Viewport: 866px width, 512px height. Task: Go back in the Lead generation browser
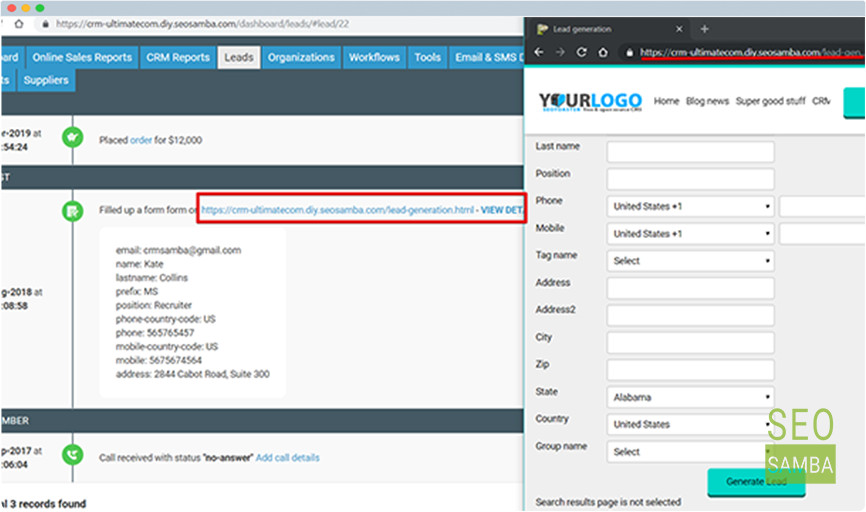[539, 52]
